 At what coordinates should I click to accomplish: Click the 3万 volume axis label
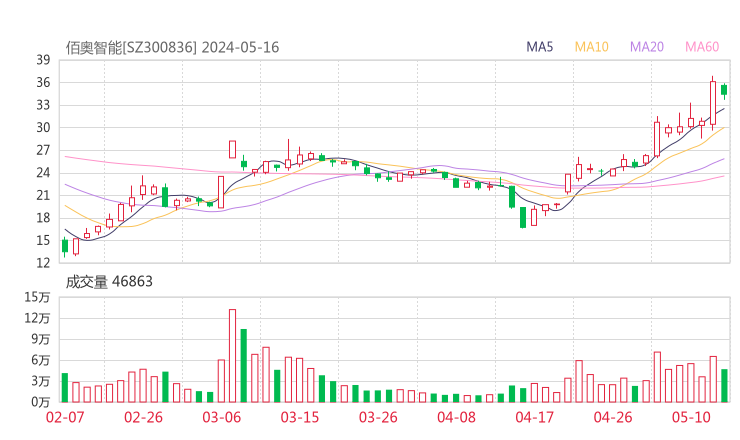41,381
